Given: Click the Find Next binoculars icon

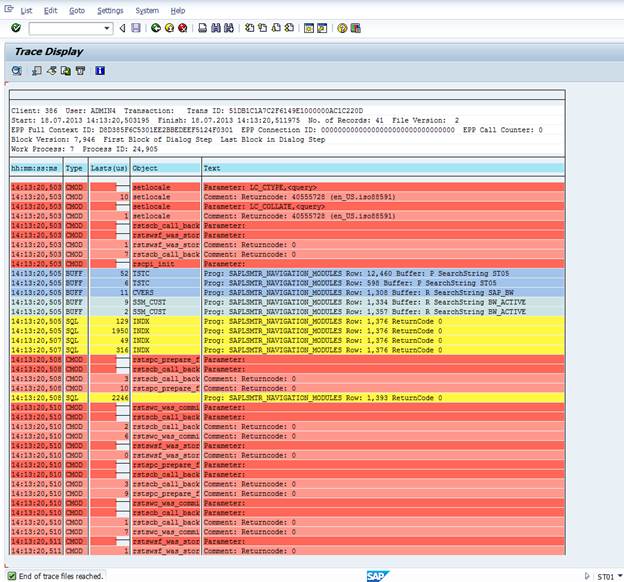Looking at the screenshot, I should 229,28.
